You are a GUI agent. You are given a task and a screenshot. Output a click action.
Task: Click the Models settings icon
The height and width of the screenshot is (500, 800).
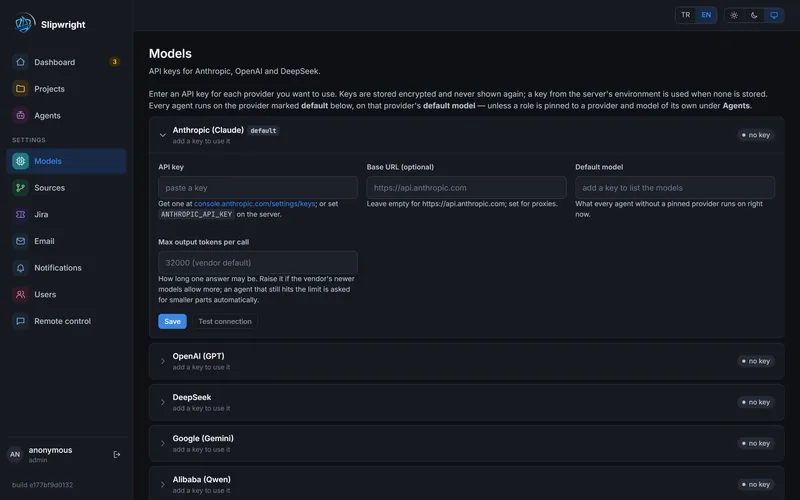click(20, 161)
